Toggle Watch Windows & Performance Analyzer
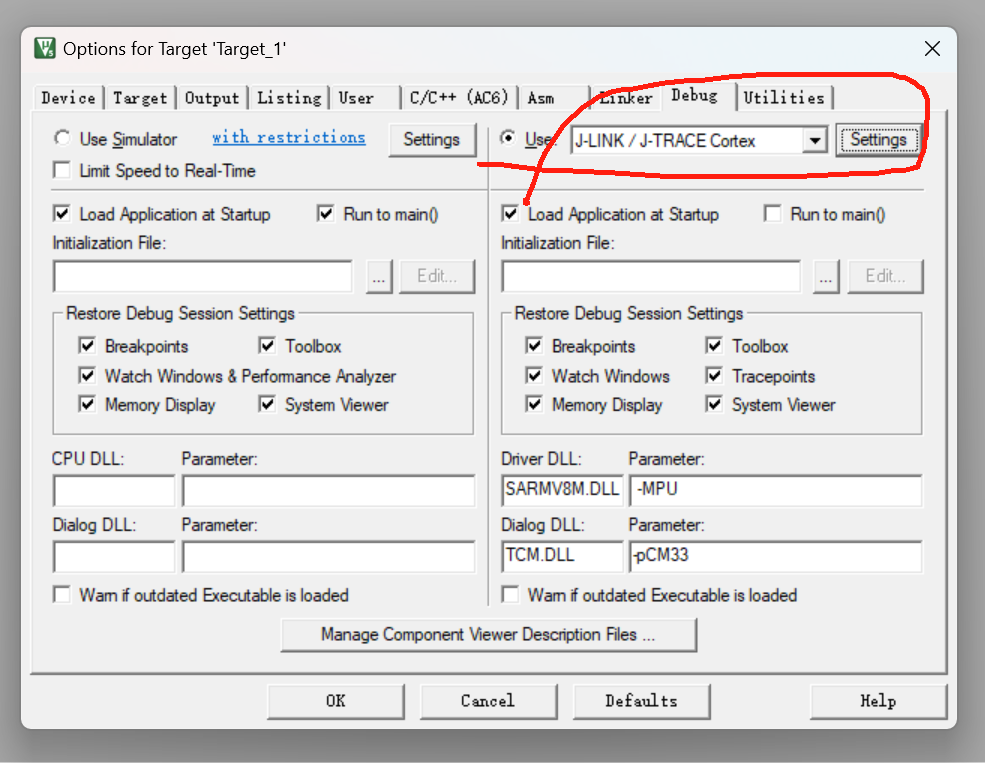This screenshot has width=985, height=763. [87, 376]
